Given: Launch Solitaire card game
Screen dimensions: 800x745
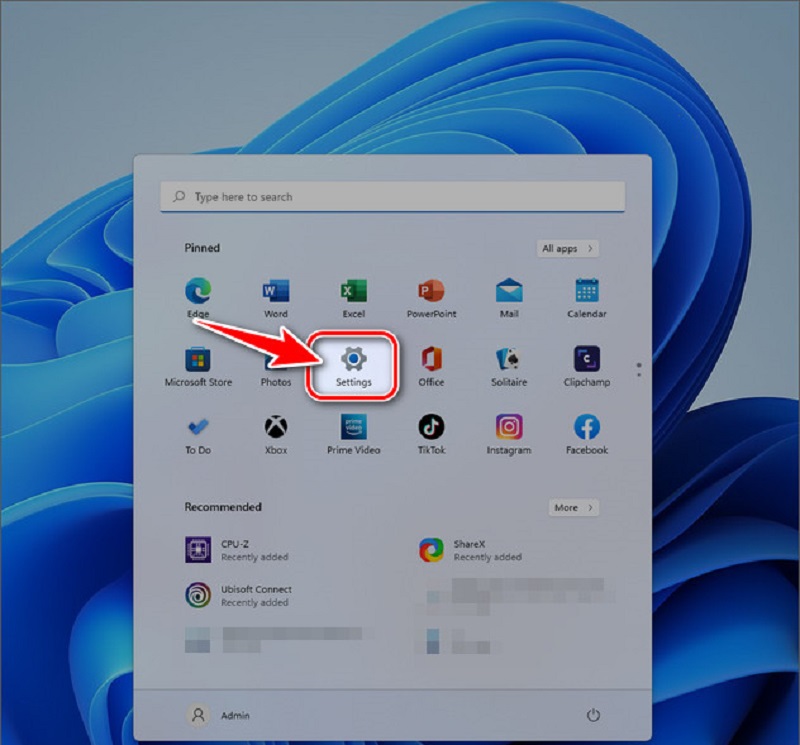Looking at the screenshot, I should pyautogui.click(x=509, y=366).
